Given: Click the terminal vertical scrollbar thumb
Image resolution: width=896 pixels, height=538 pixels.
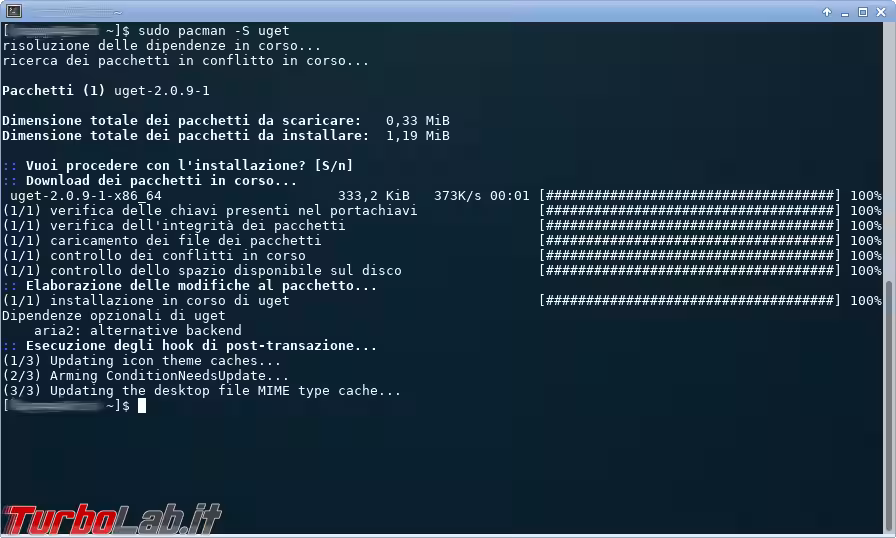Looking at the screenshot, I should pos(889,405).
